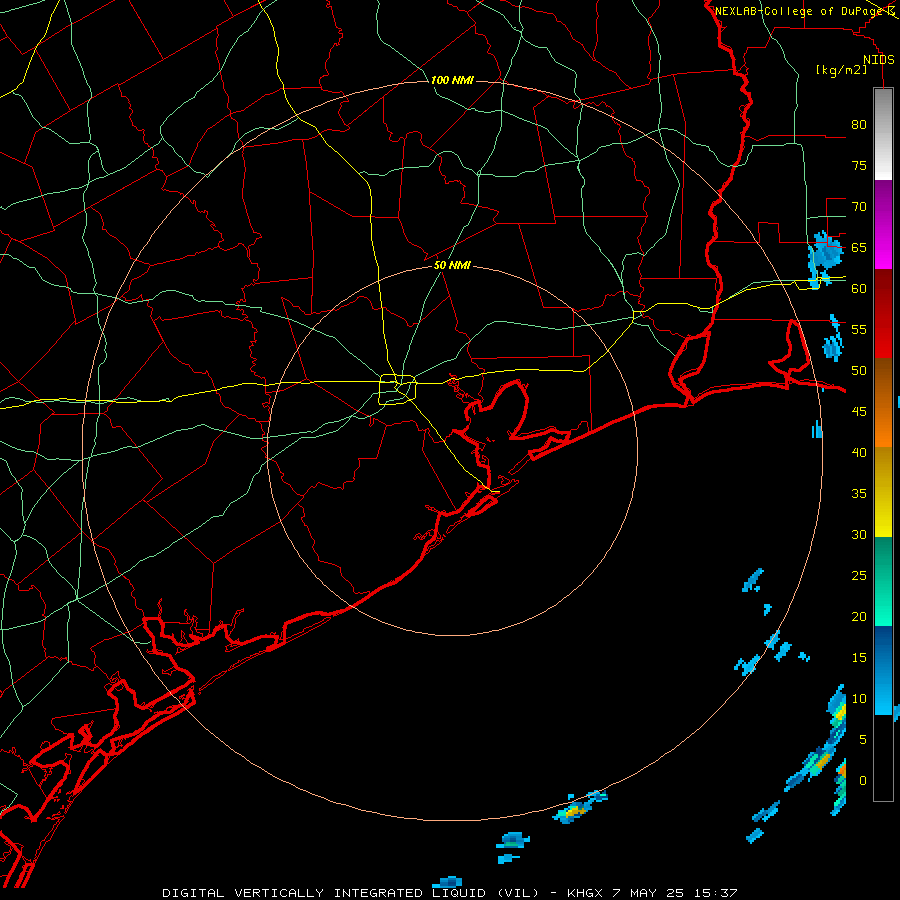Screen dimensions: 900x900
Task: Pick the purple-magenta band of the color bar
Action: click(x=883, y=224)
